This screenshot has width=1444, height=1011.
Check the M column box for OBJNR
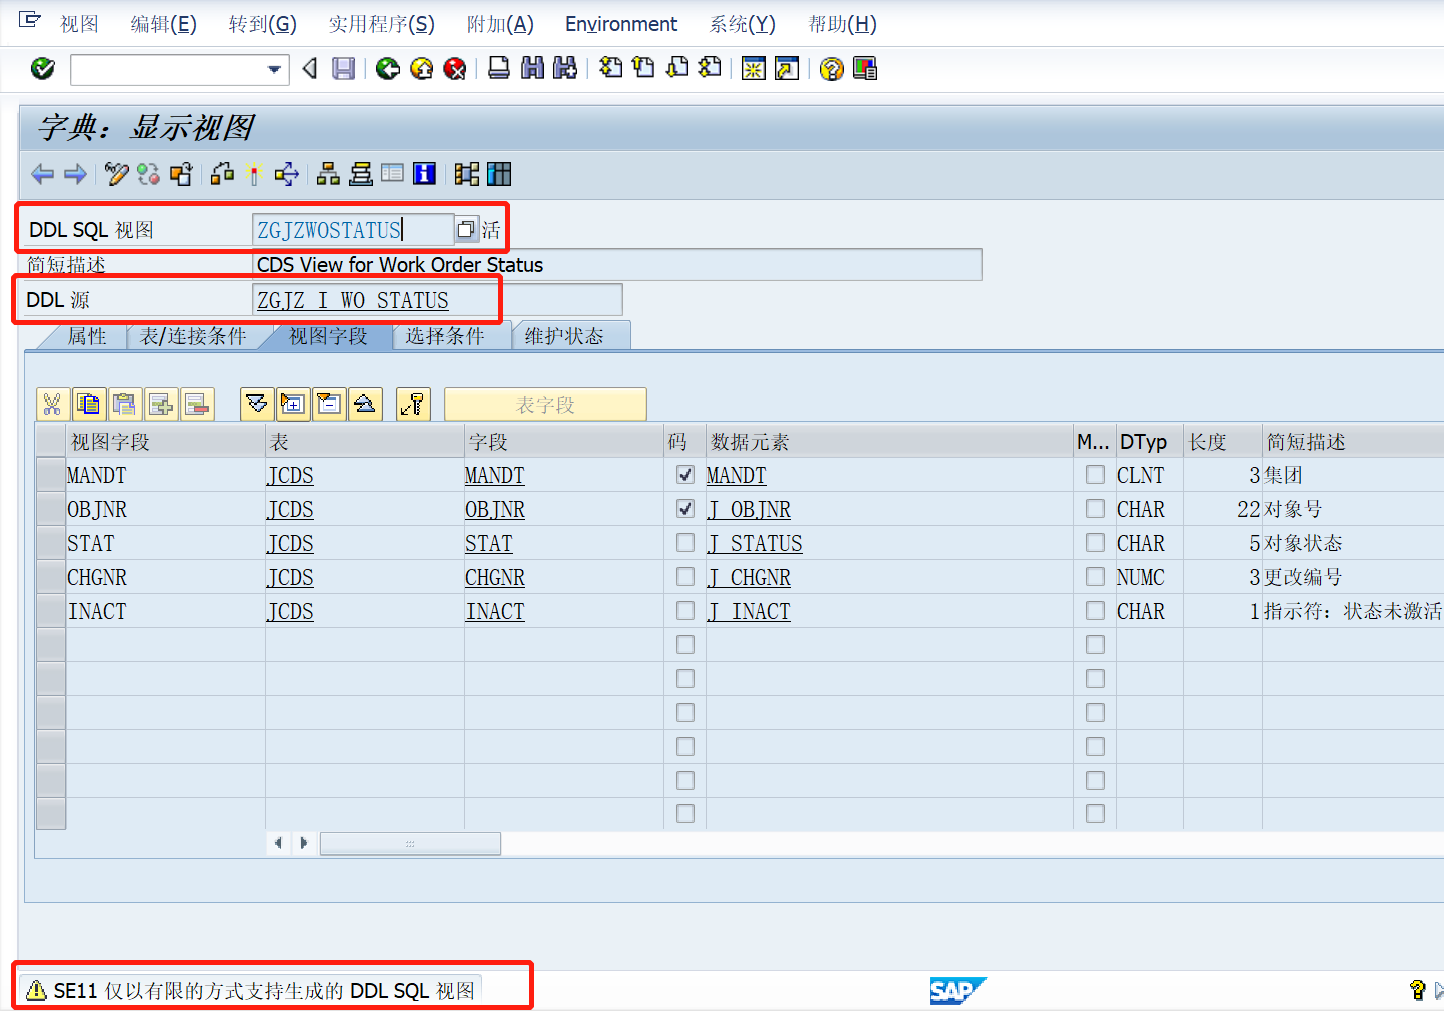point(1095,508)
